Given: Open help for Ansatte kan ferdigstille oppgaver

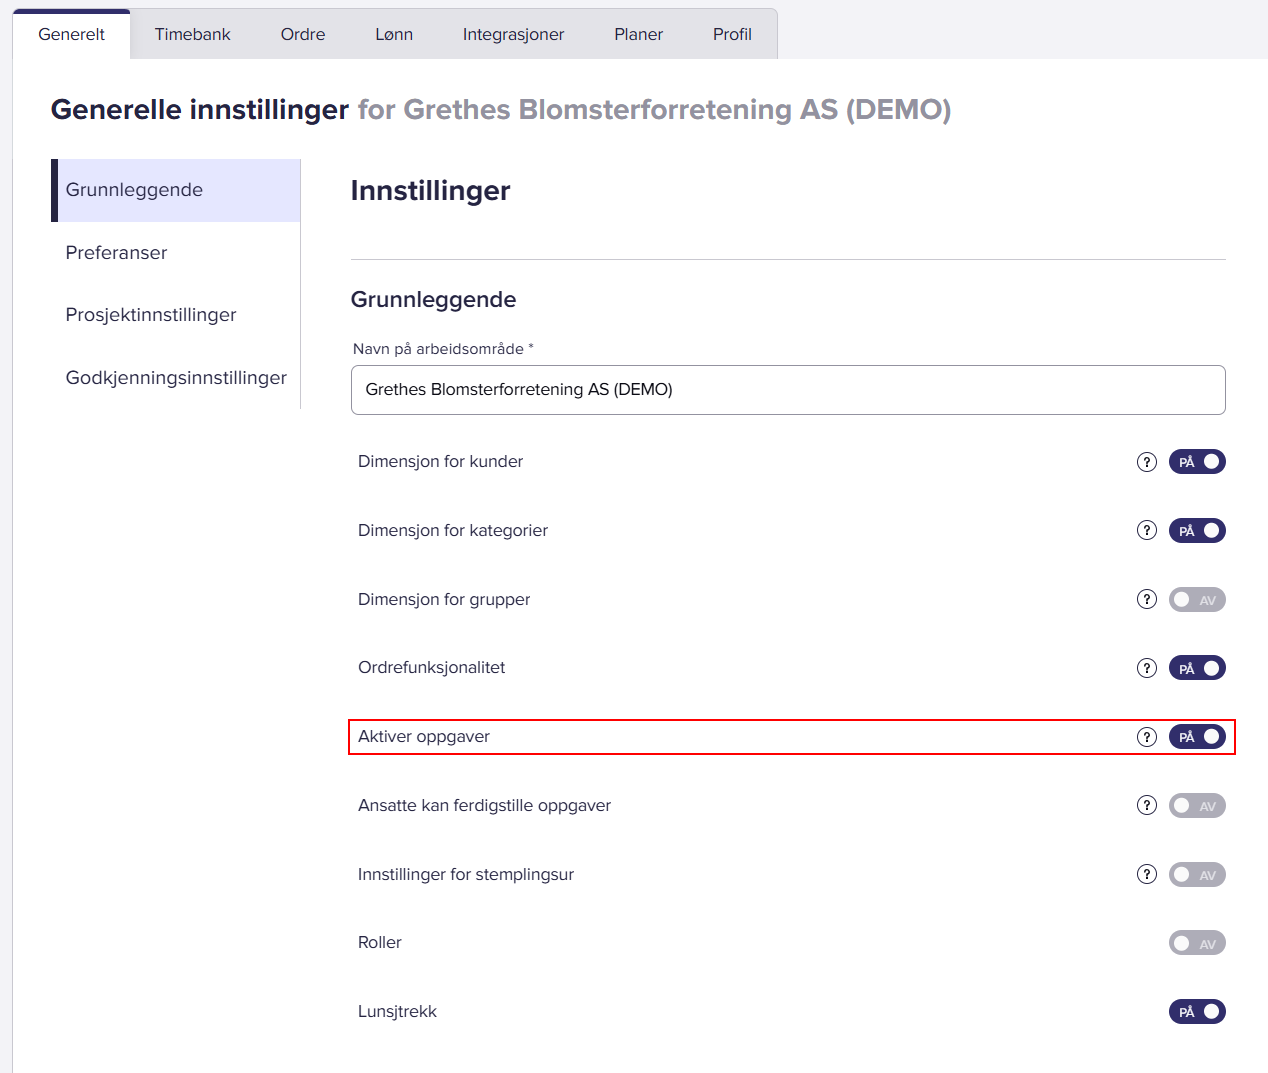Looking at the screenshot, I should click(1147, 805).
